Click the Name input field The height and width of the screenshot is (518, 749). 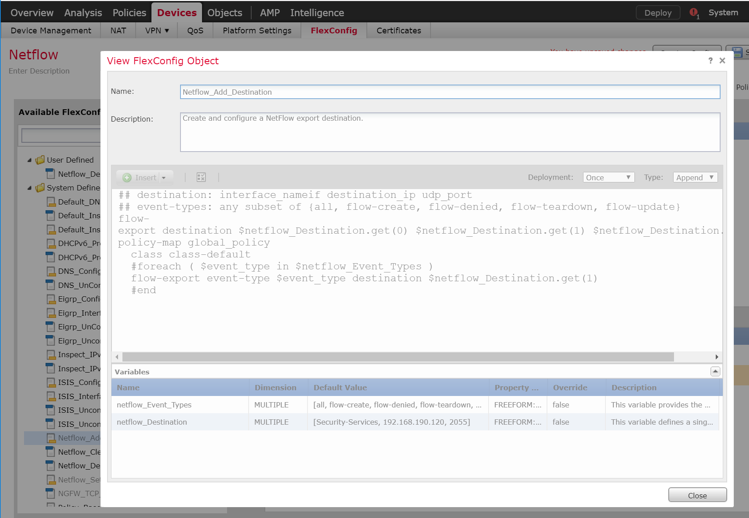coord(449,92)
